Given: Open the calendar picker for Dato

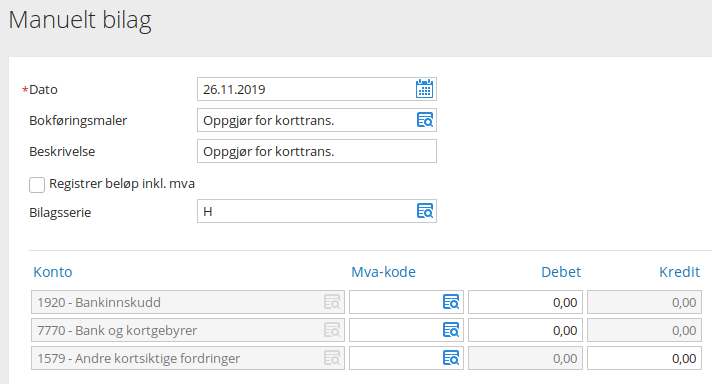Looking at the screenshot, I should coord(424,89).
